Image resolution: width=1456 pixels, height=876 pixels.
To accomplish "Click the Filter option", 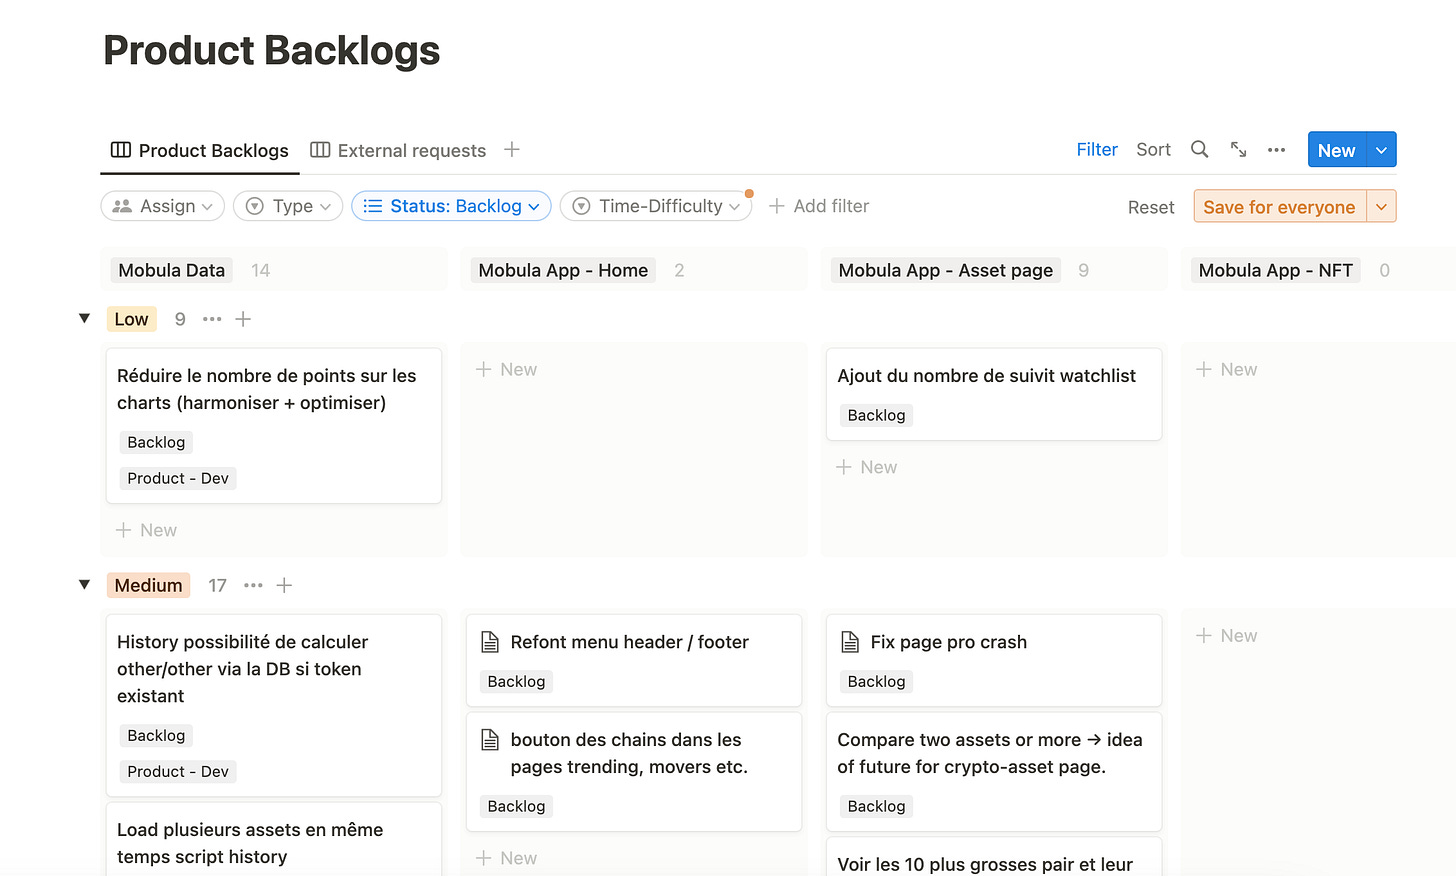I will click(x=1097, y=149).
